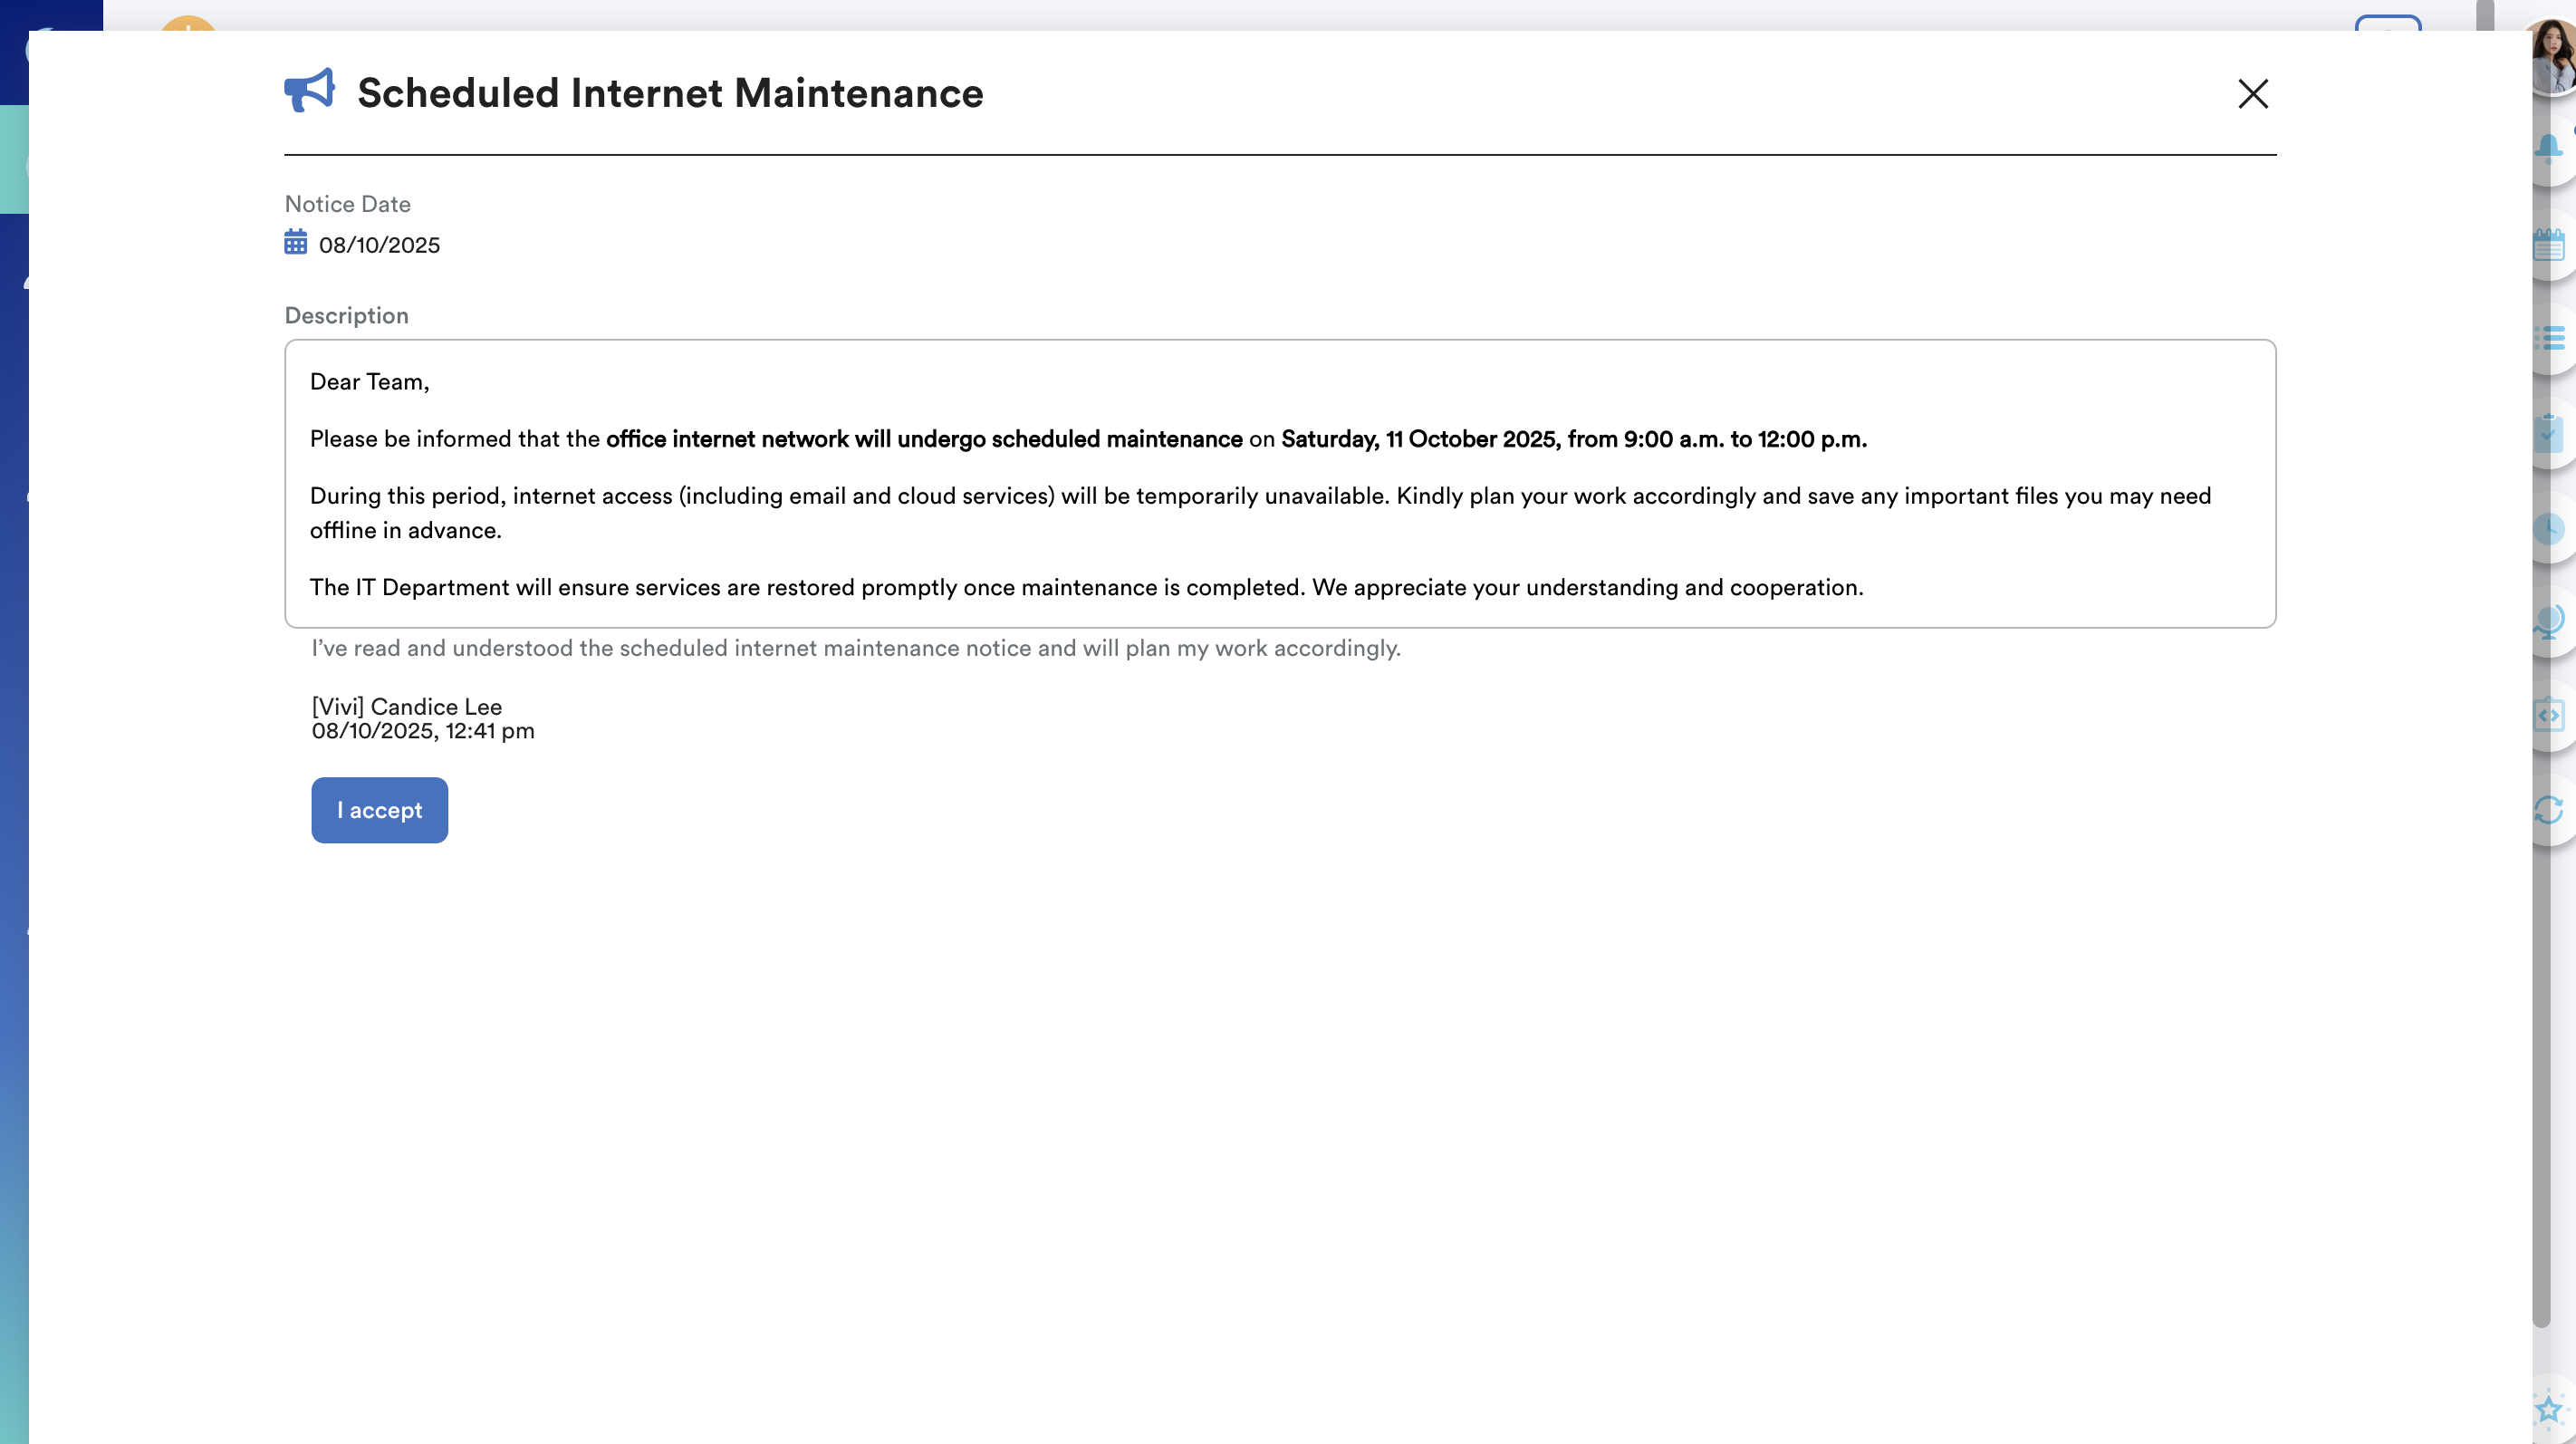Screen dimensions: 2576x1444
Task: Click the Scheduled Internet Maintenance title
Action: click(670, 93)
